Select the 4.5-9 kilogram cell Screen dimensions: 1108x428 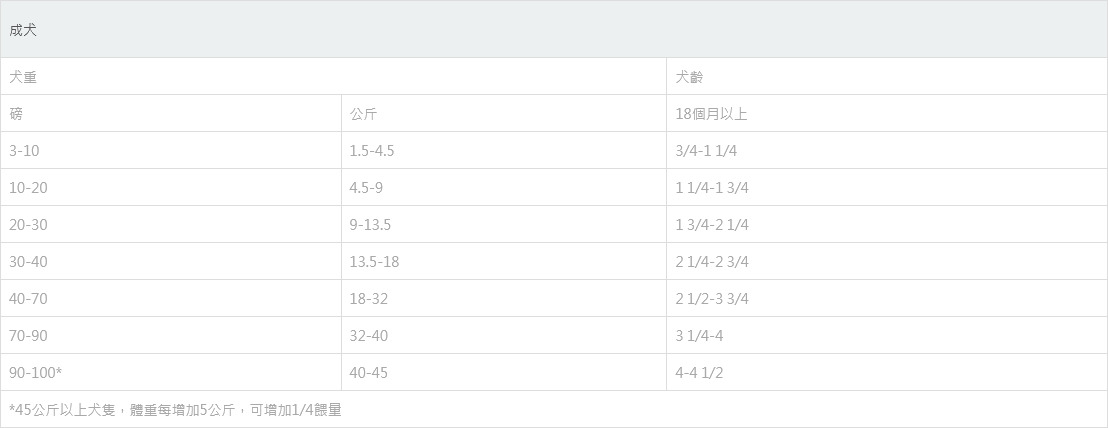coord(366,188)
